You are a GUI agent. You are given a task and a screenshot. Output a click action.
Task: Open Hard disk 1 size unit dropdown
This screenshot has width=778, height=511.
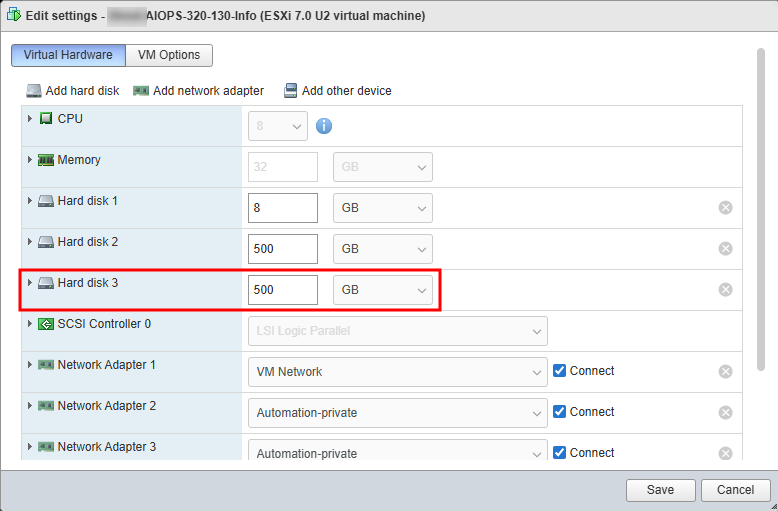(x=383, y=208)
